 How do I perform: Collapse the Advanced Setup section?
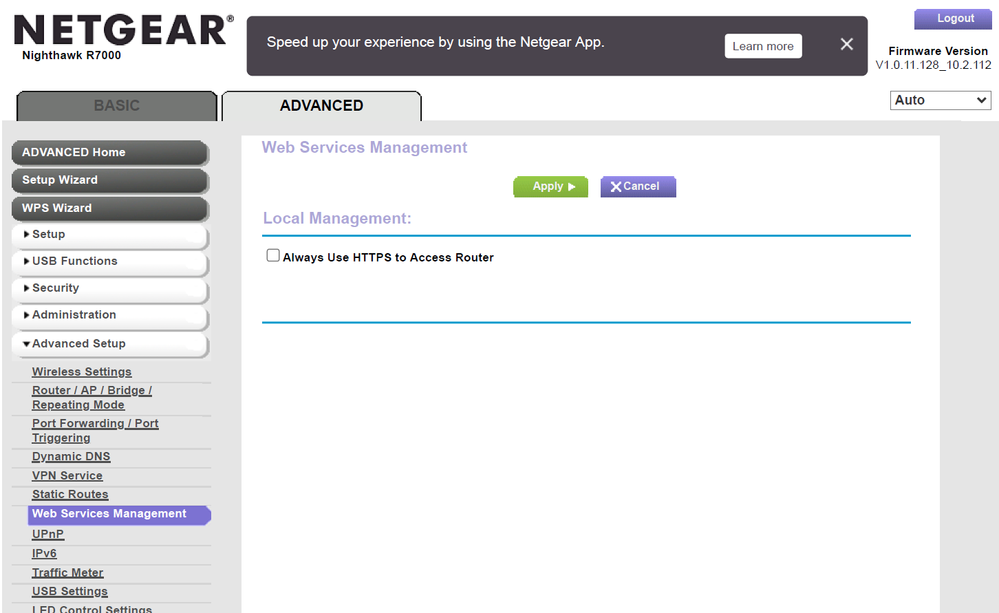click(110, 343)
